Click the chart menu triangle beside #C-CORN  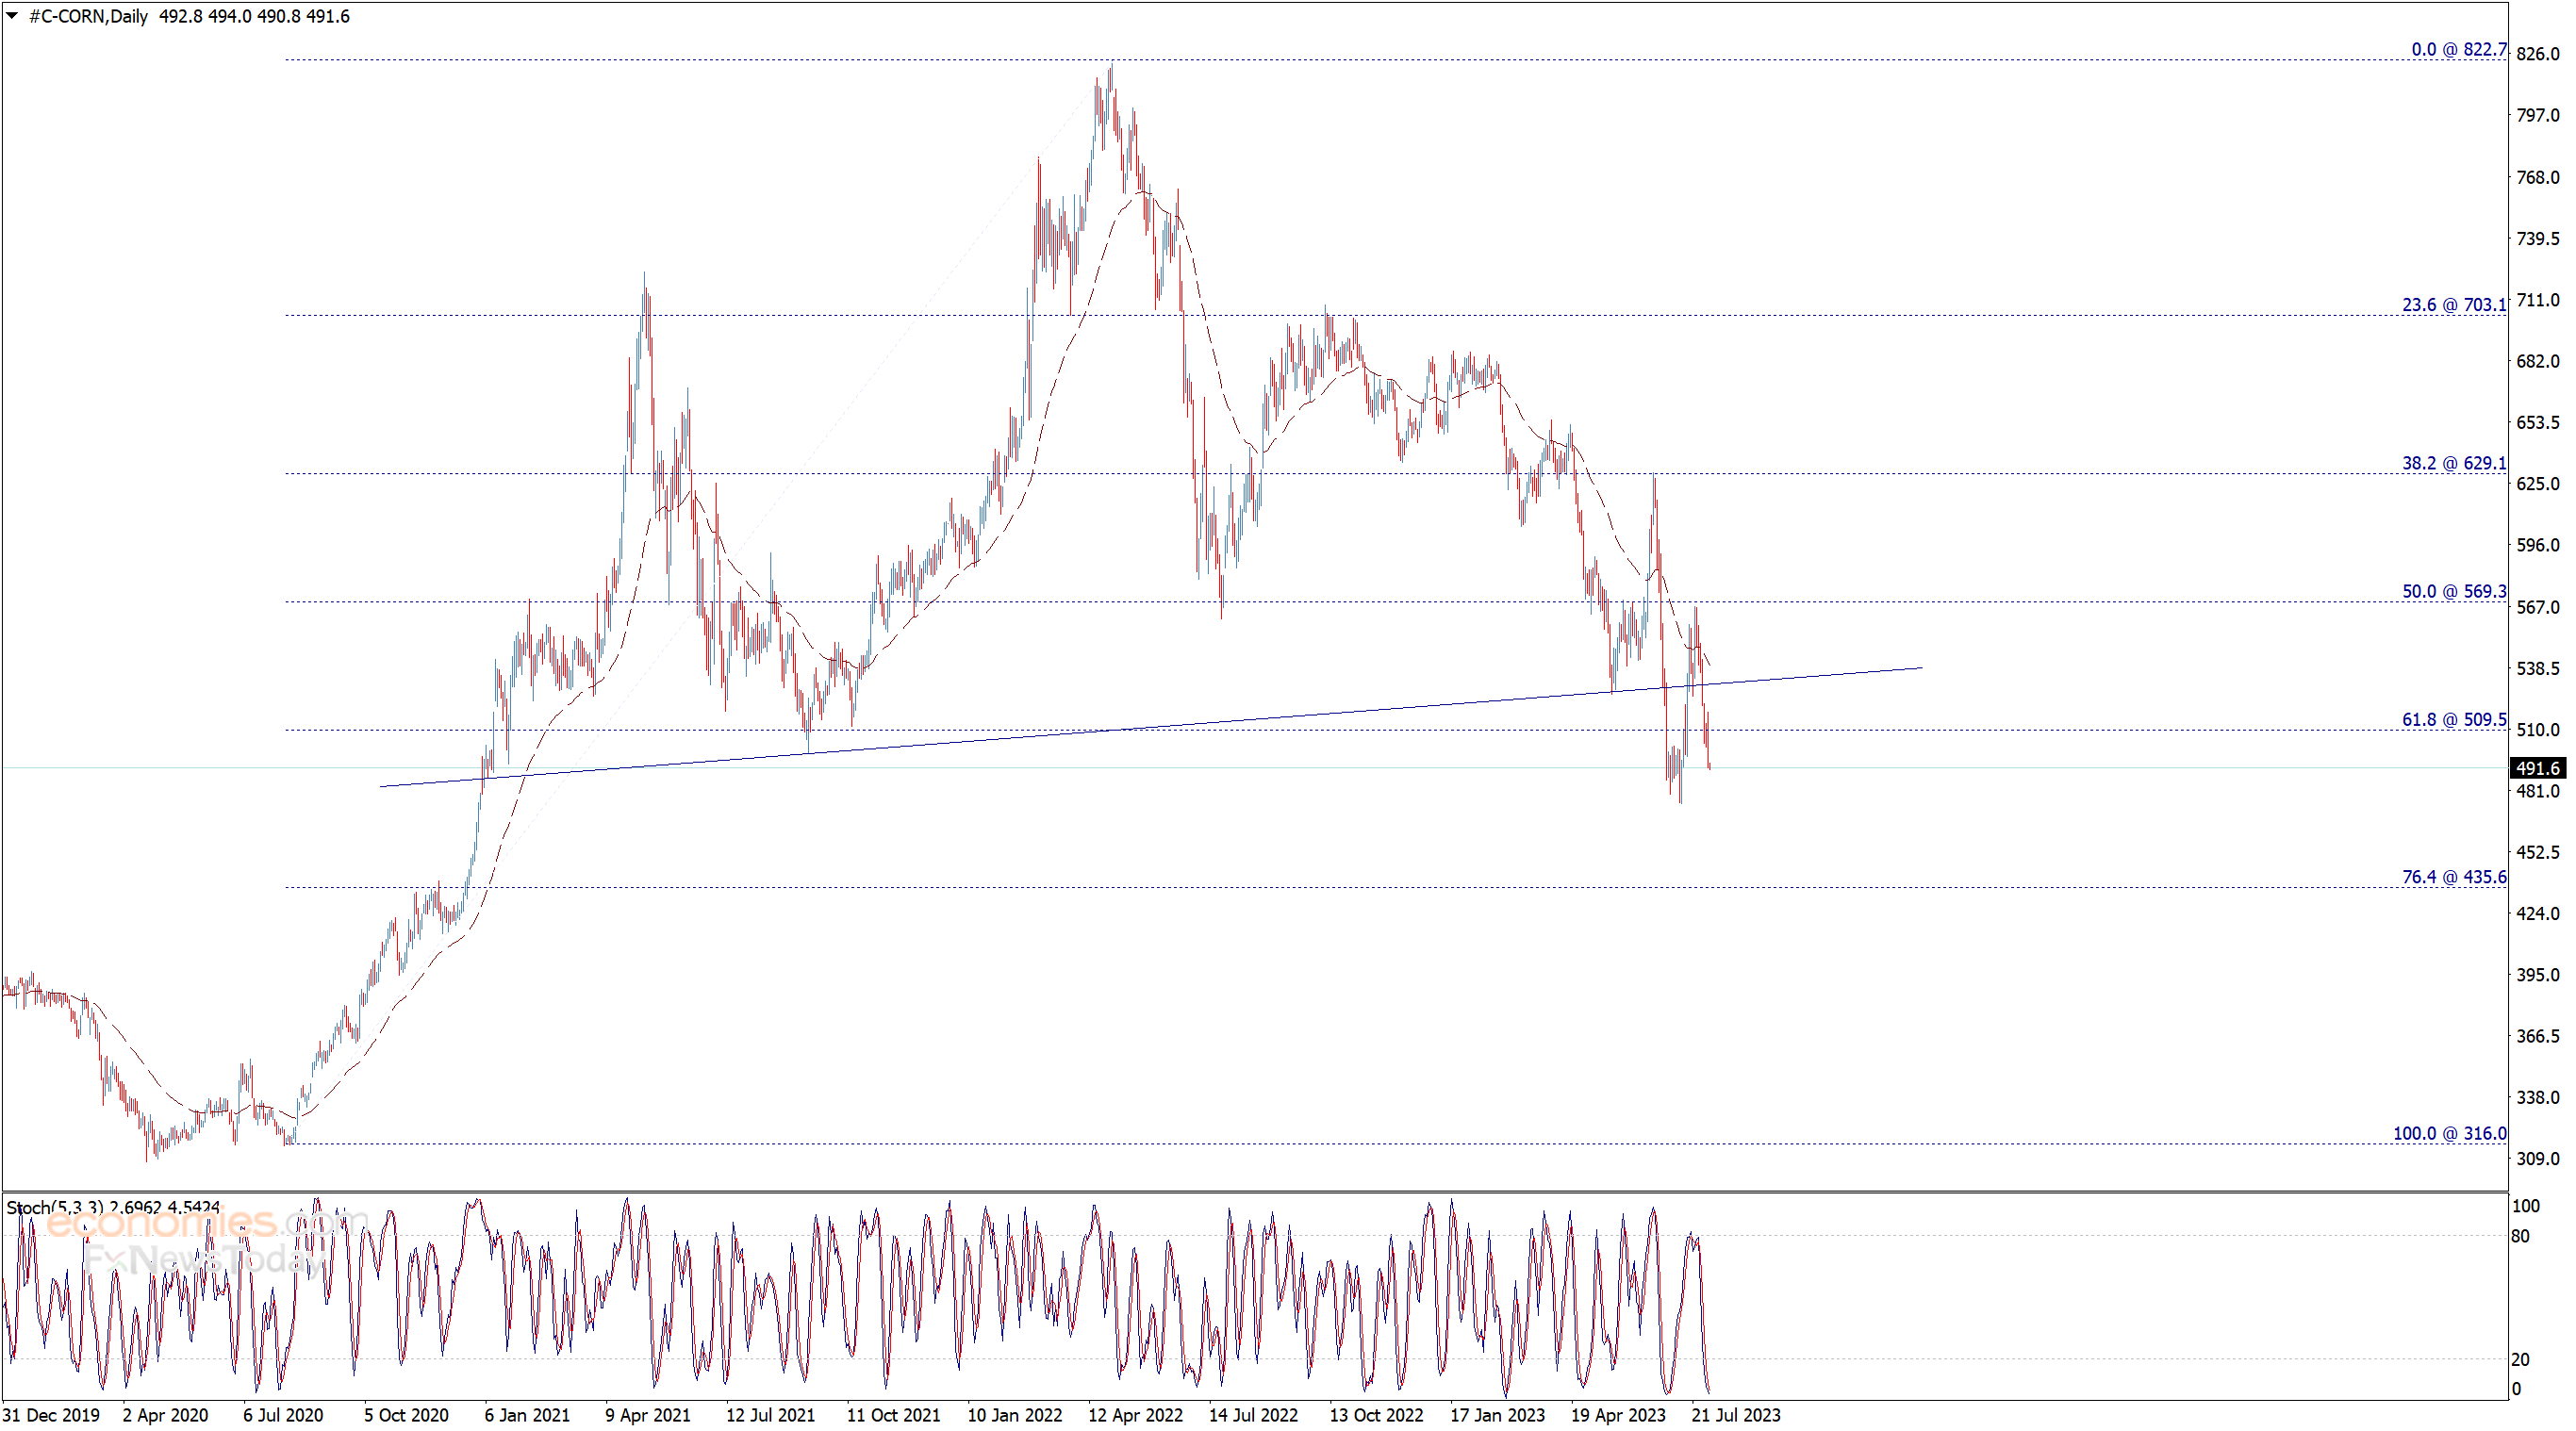(12, 16)
